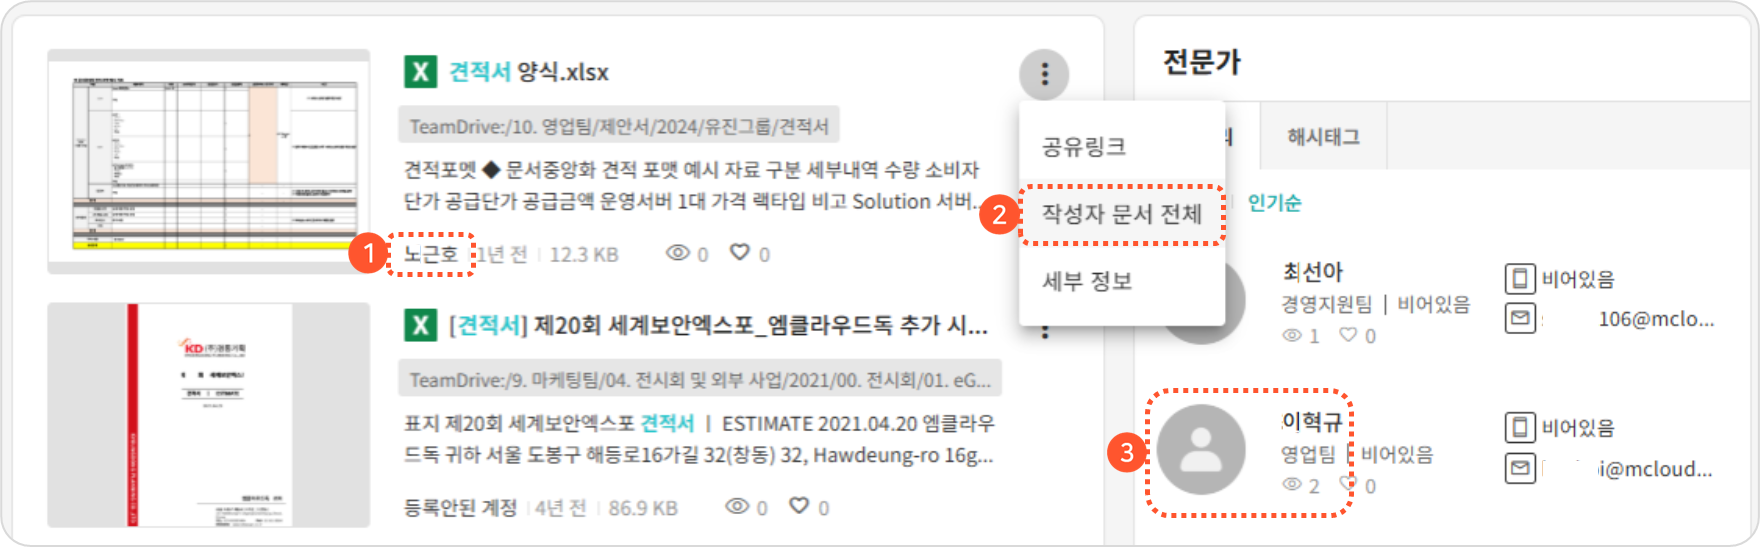Click the eye icon on 세계보안엑스포 document
This screenshot has height=547, width=1760.
tap(737, 506)
